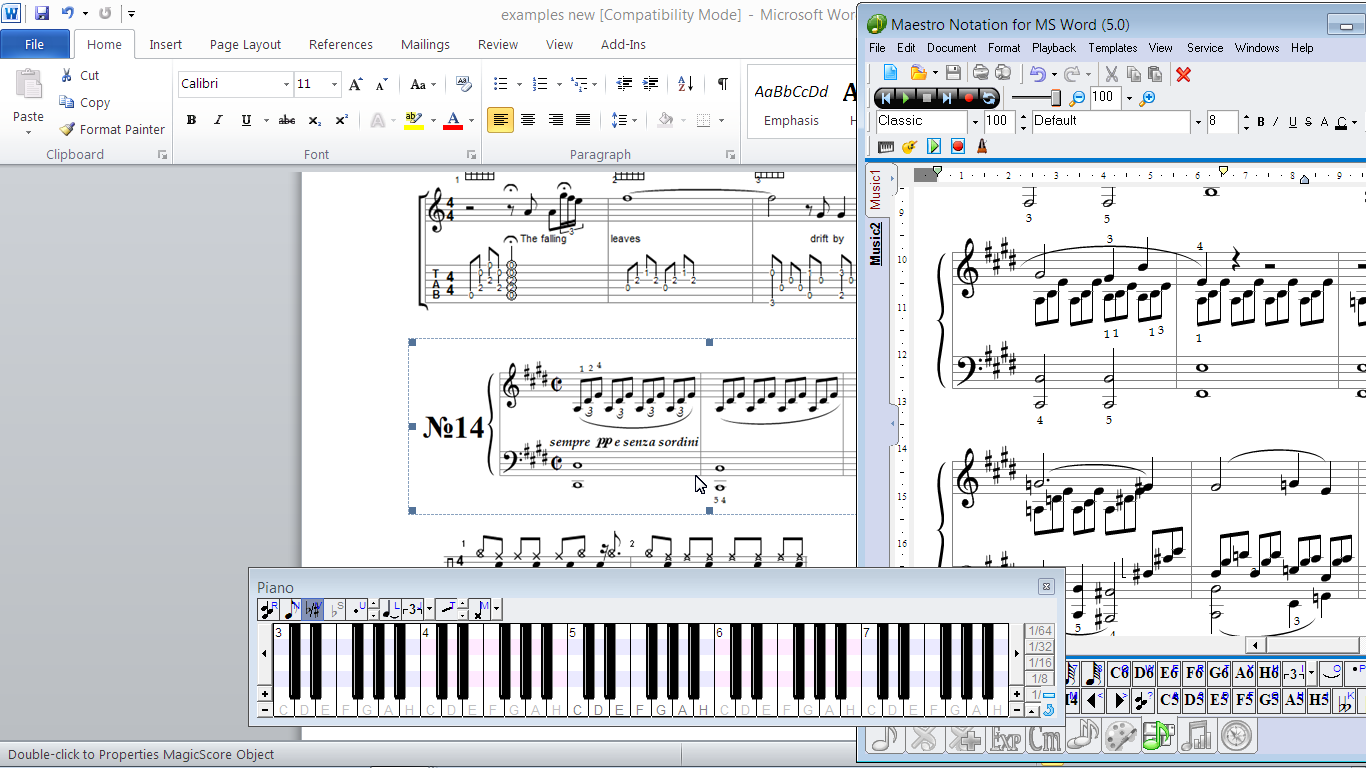The width and height of the screenshot is (1366, 768).
Task: Click the red record transport button
Action: pos(969,98)
